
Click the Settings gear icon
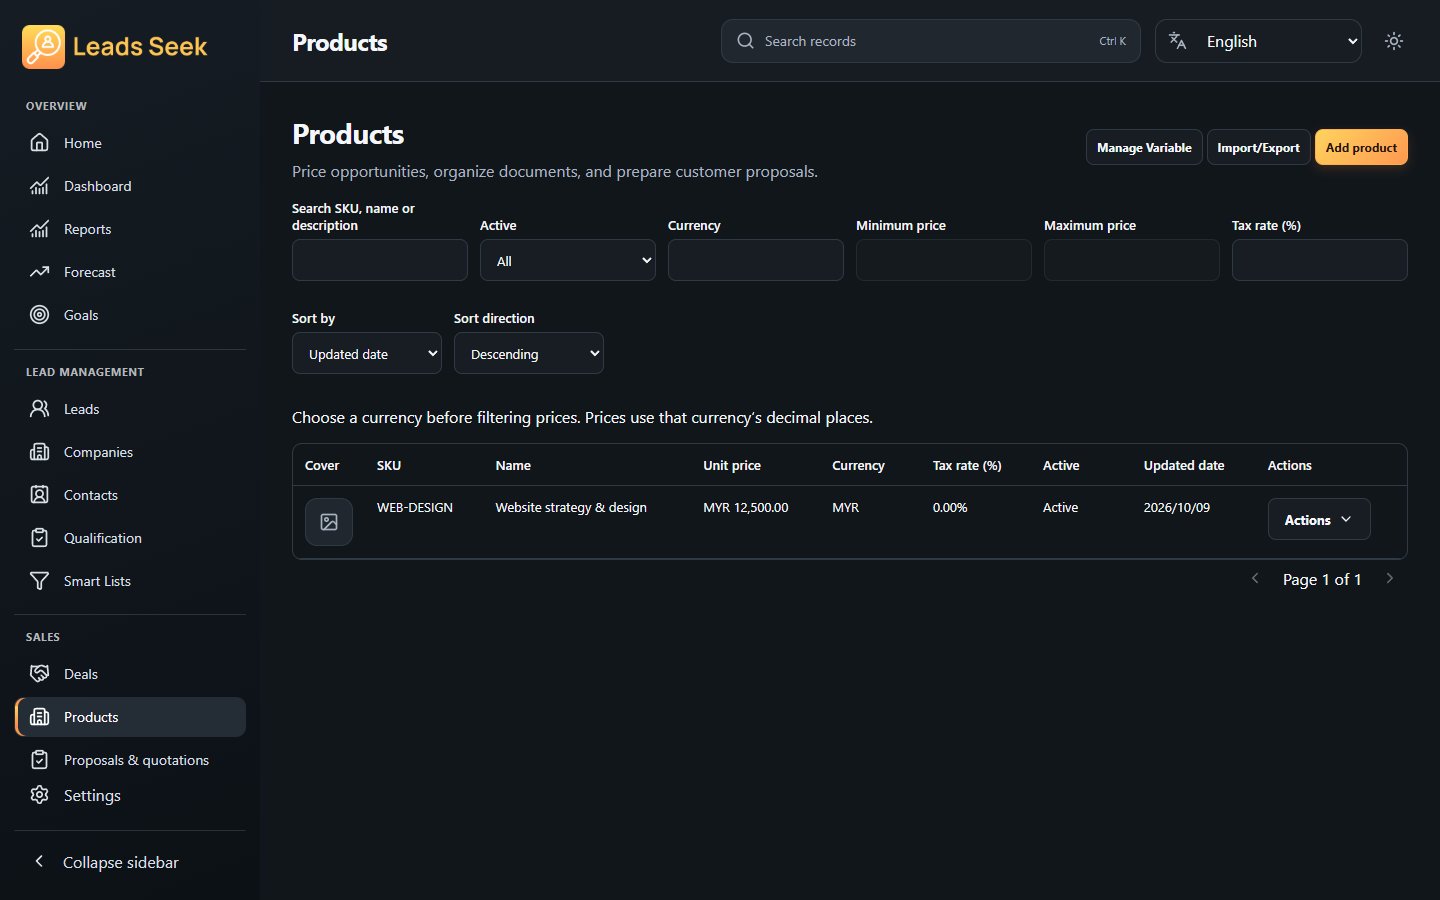pyautogui.click(x=40, y=795)
